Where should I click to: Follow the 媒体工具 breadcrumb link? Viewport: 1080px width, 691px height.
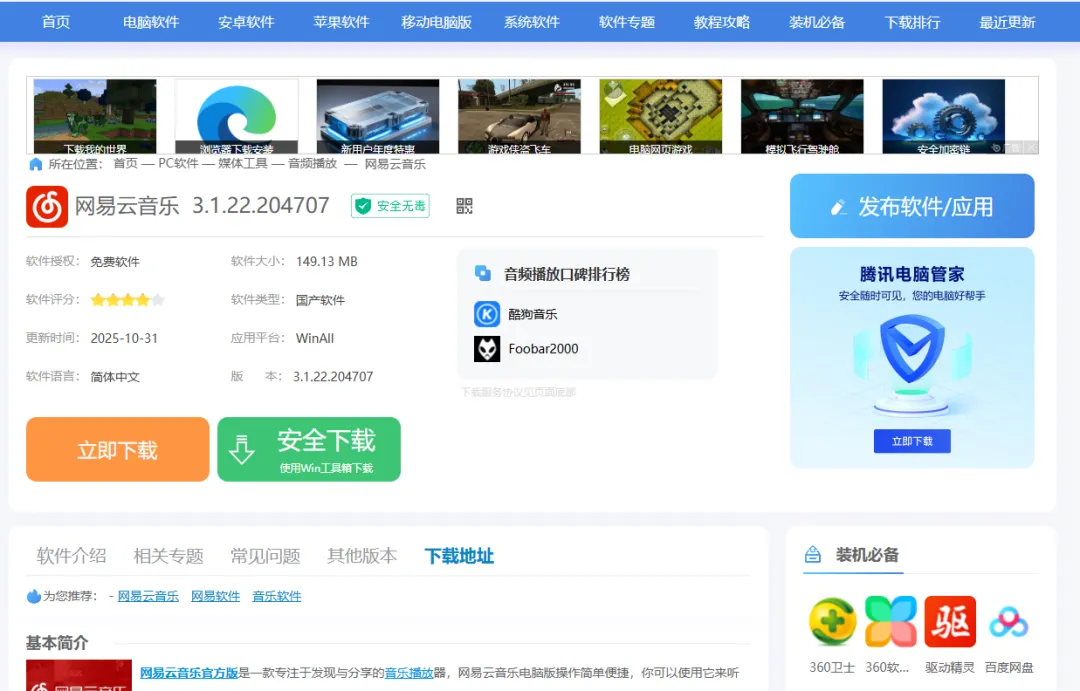pyautogui.click(x=242, y=164)
